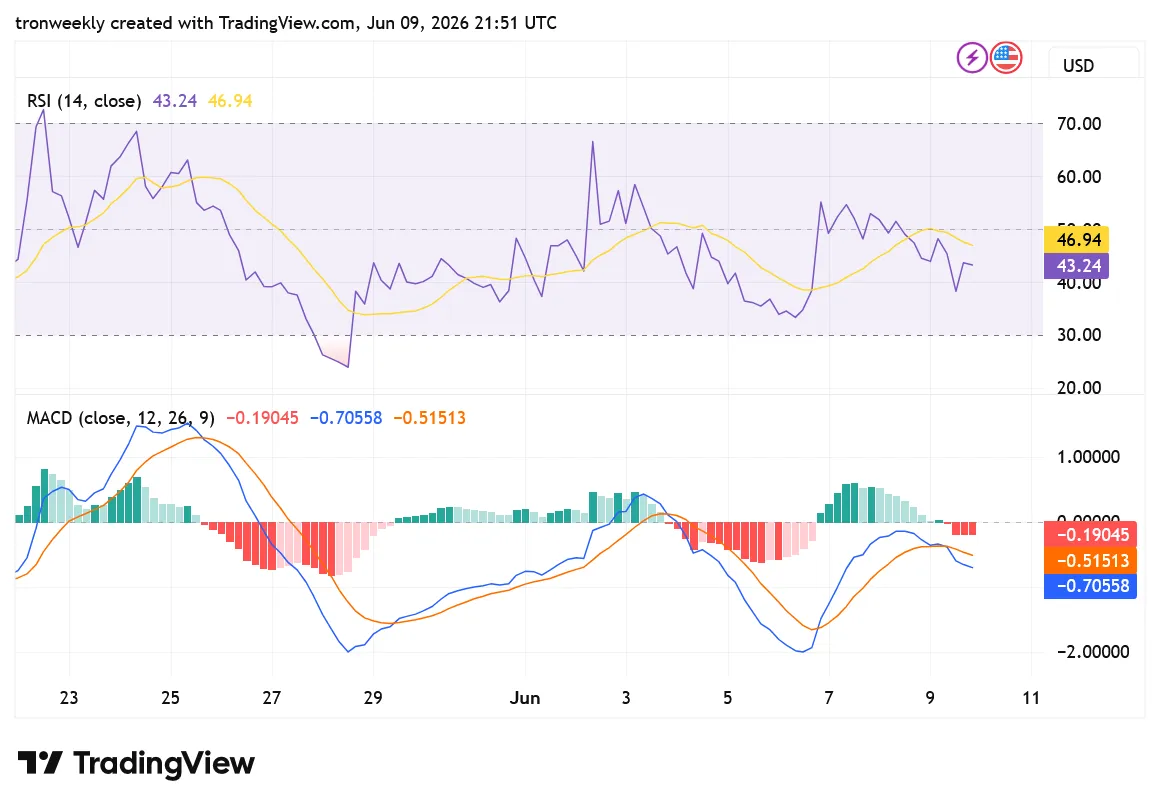Click the purple RSI value 43.24 in legend
The height and width of the screenshot is (808, 1160).
(175, 101)
